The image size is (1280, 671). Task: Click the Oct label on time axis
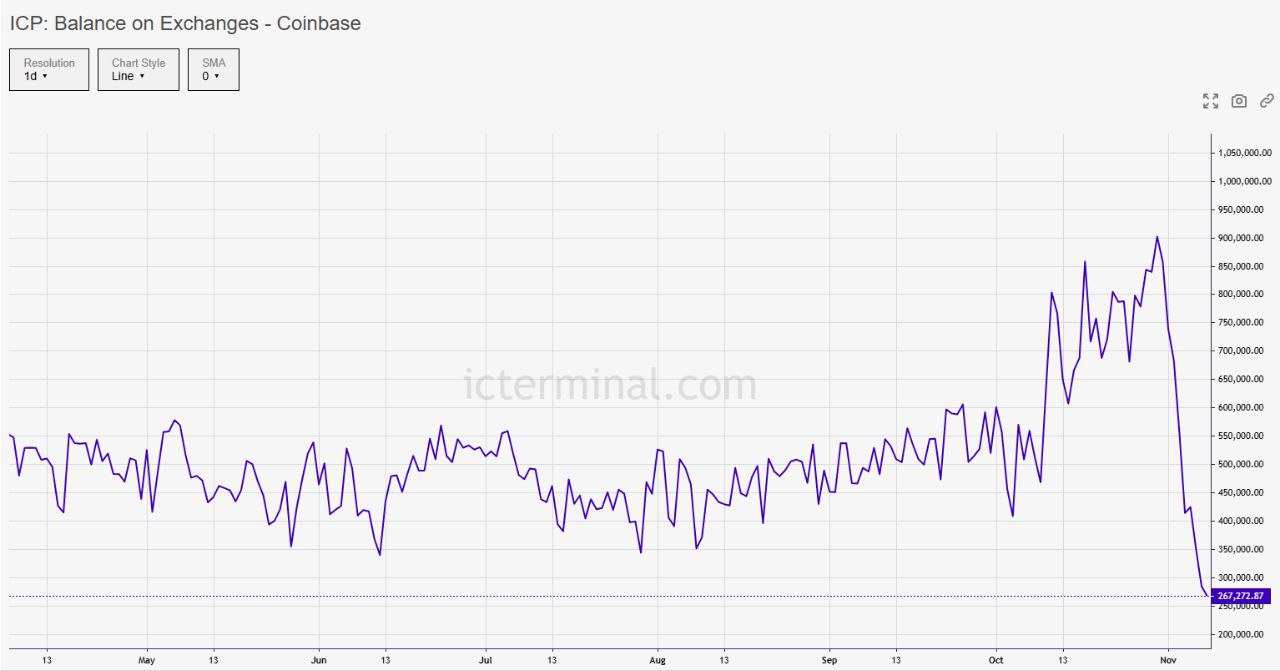[995, 660]
